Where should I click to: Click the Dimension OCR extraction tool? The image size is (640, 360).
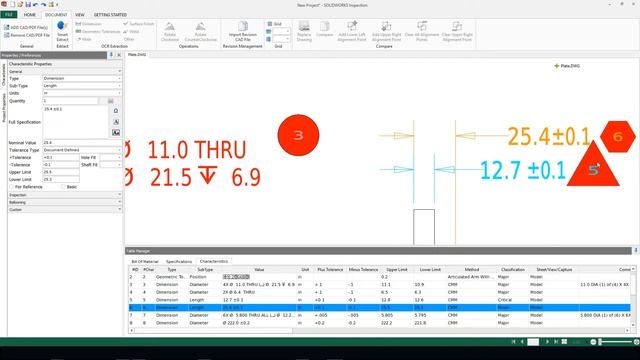coord(89,24)
